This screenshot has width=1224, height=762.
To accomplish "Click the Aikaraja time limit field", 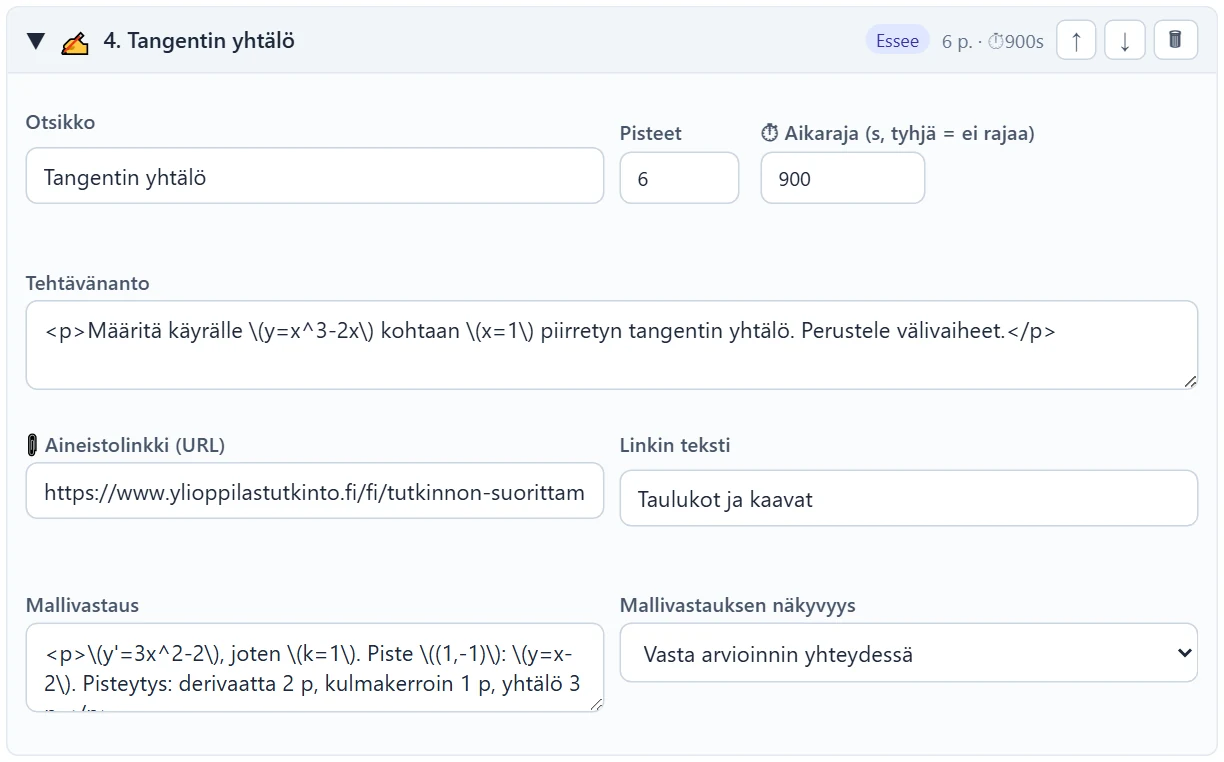I will [842, 178].
